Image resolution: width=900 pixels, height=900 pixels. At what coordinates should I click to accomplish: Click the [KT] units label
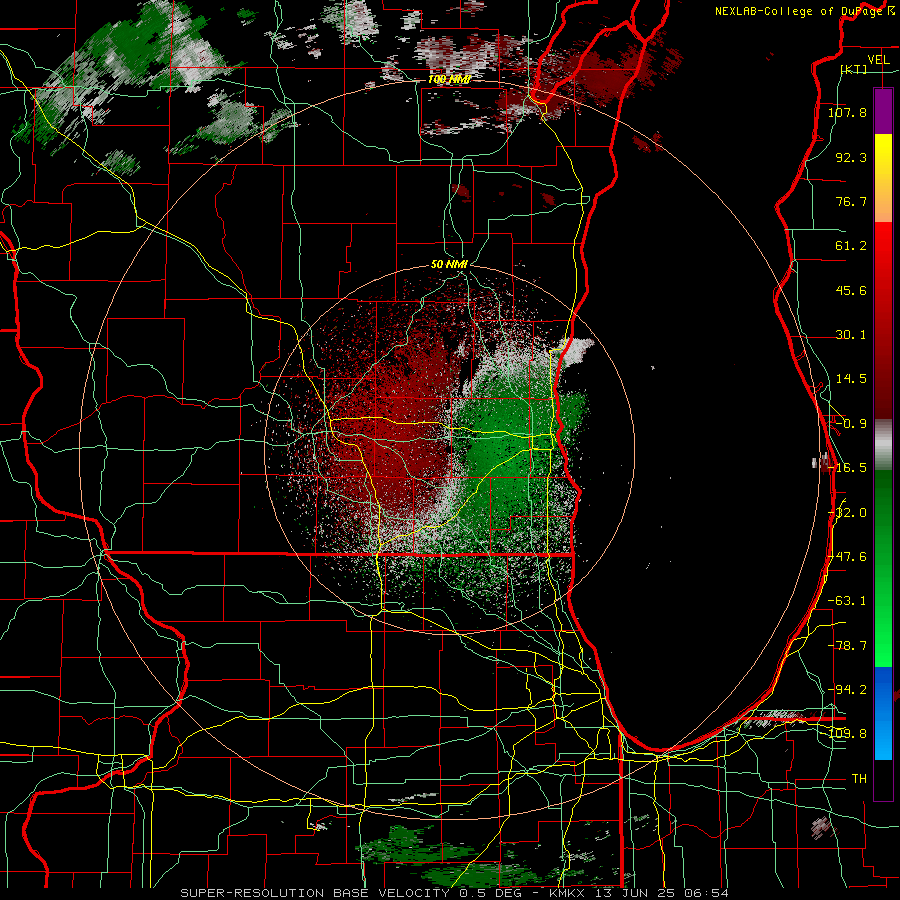(854, 69)
